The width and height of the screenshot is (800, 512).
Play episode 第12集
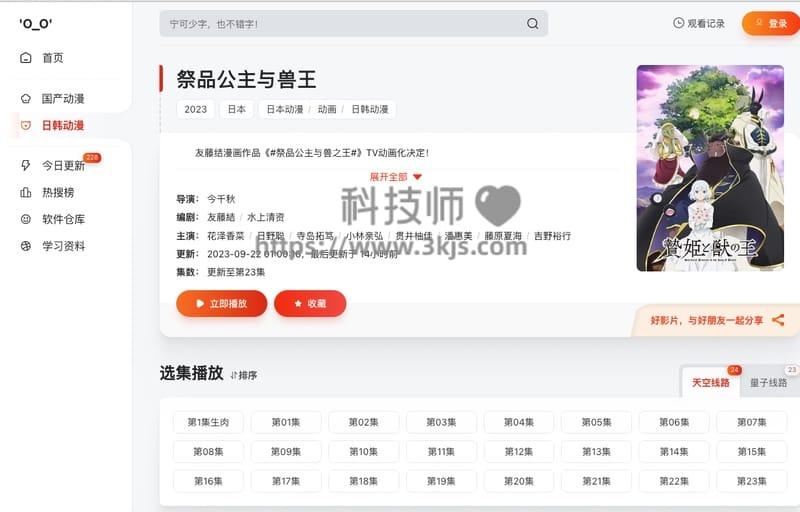coord(519,452)
